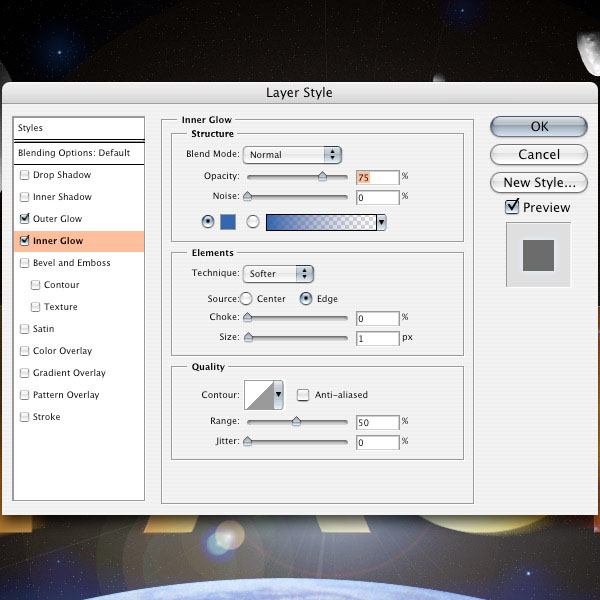
Task: Click the Contour curve thumbnail
Action: click(x=259, y=395)
